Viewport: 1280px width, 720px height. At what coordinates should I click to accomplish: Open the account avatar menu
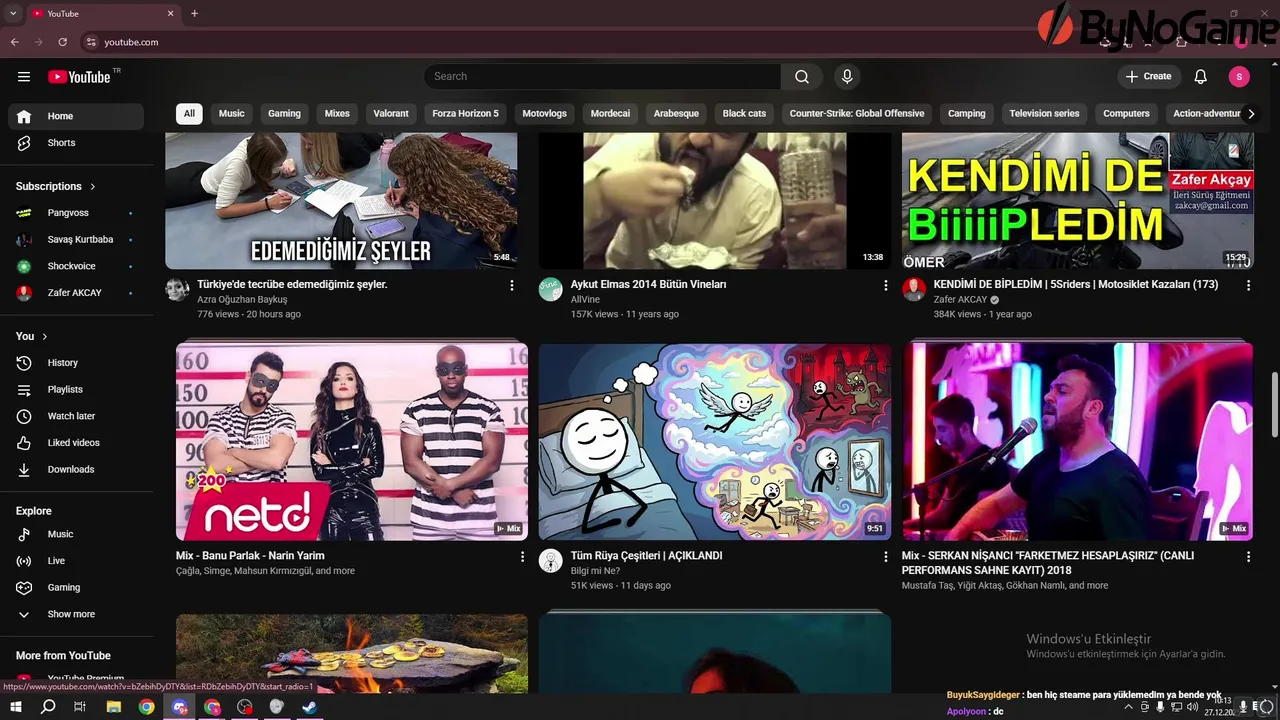[x=1239, y=77]
